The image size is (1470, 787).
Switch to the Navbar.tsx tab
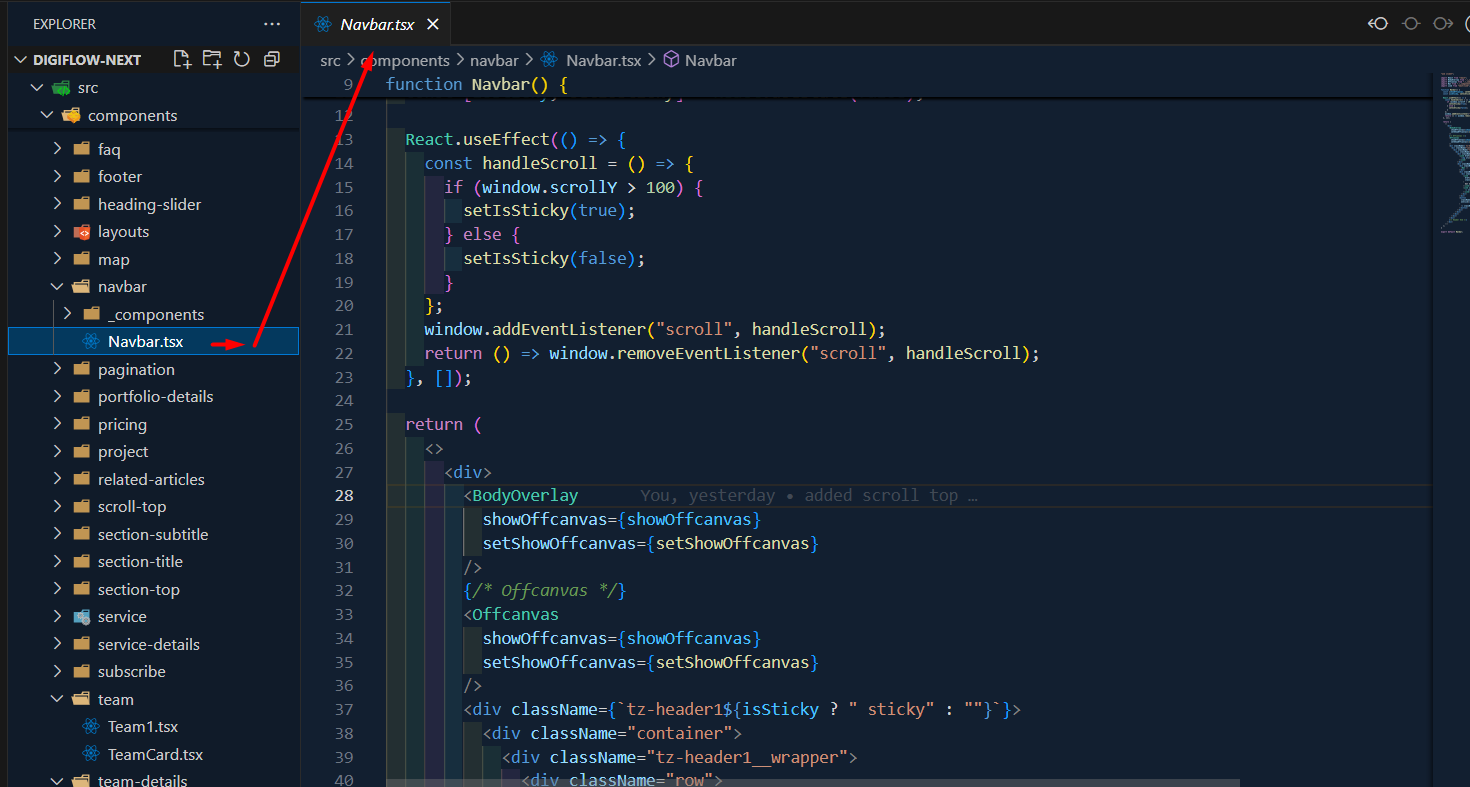376,24
